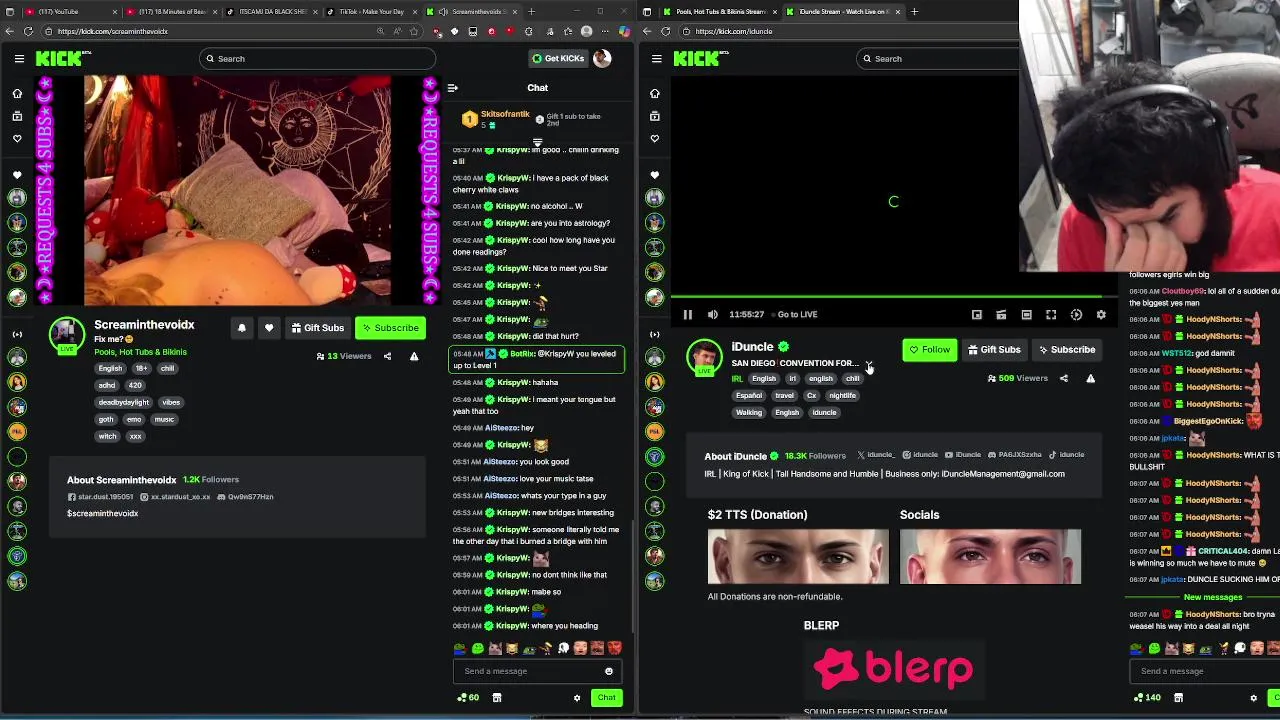Screen dimensions: 1280x720
Task: Jump to New messages in right chat
Action: [x=1212, y=597]
